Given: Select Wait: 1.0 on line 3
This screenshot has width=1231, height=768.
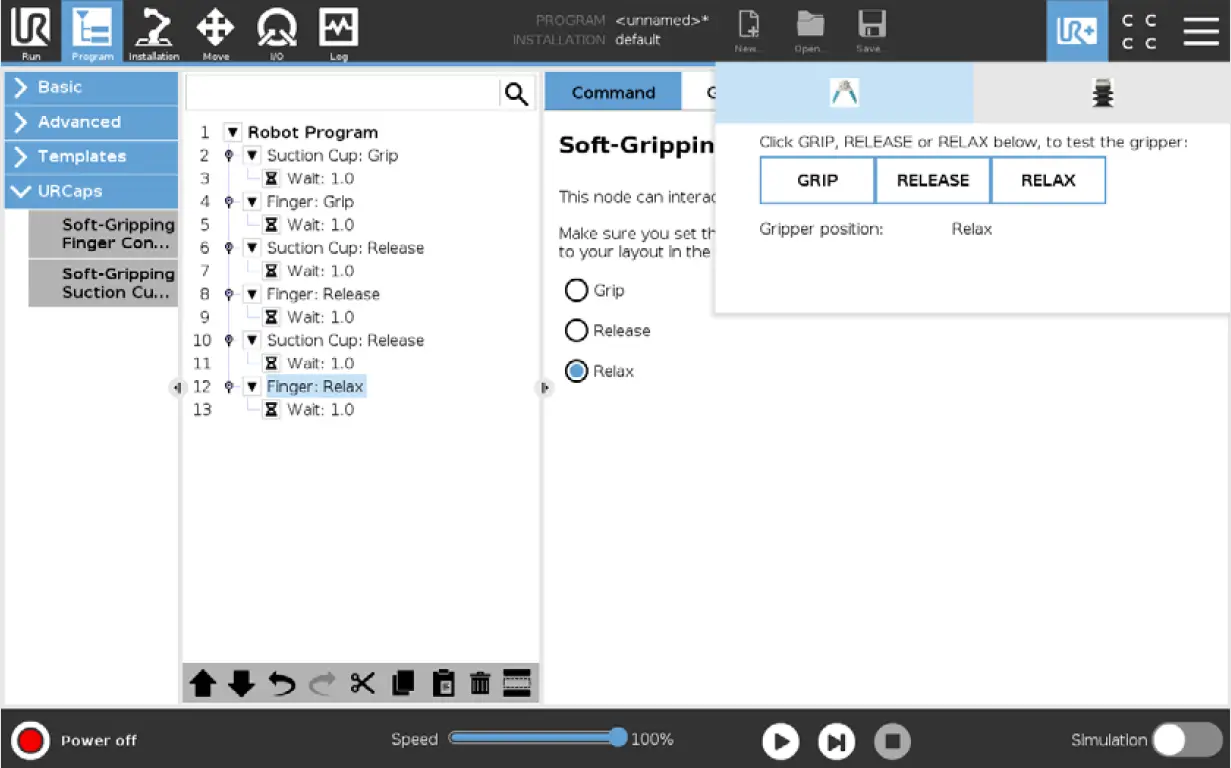Looking at the screenshot, I should click(x=320, y=179).
